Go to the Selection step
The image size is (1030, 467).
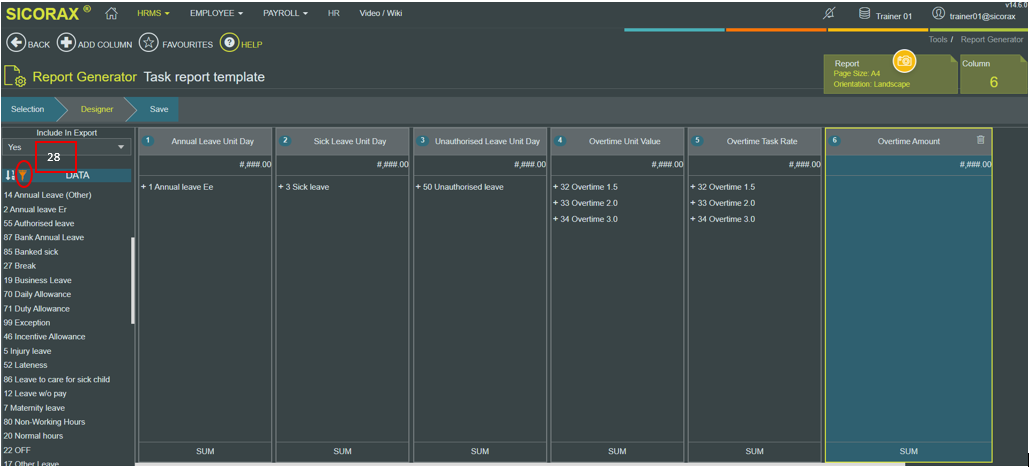[28, 110]
